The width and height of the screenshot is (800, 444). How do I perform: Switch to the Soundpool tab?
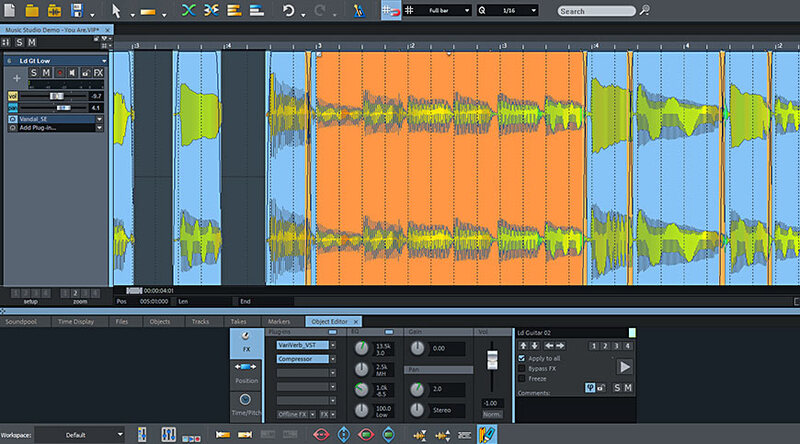pyautogui.click(x=21, y=322)
